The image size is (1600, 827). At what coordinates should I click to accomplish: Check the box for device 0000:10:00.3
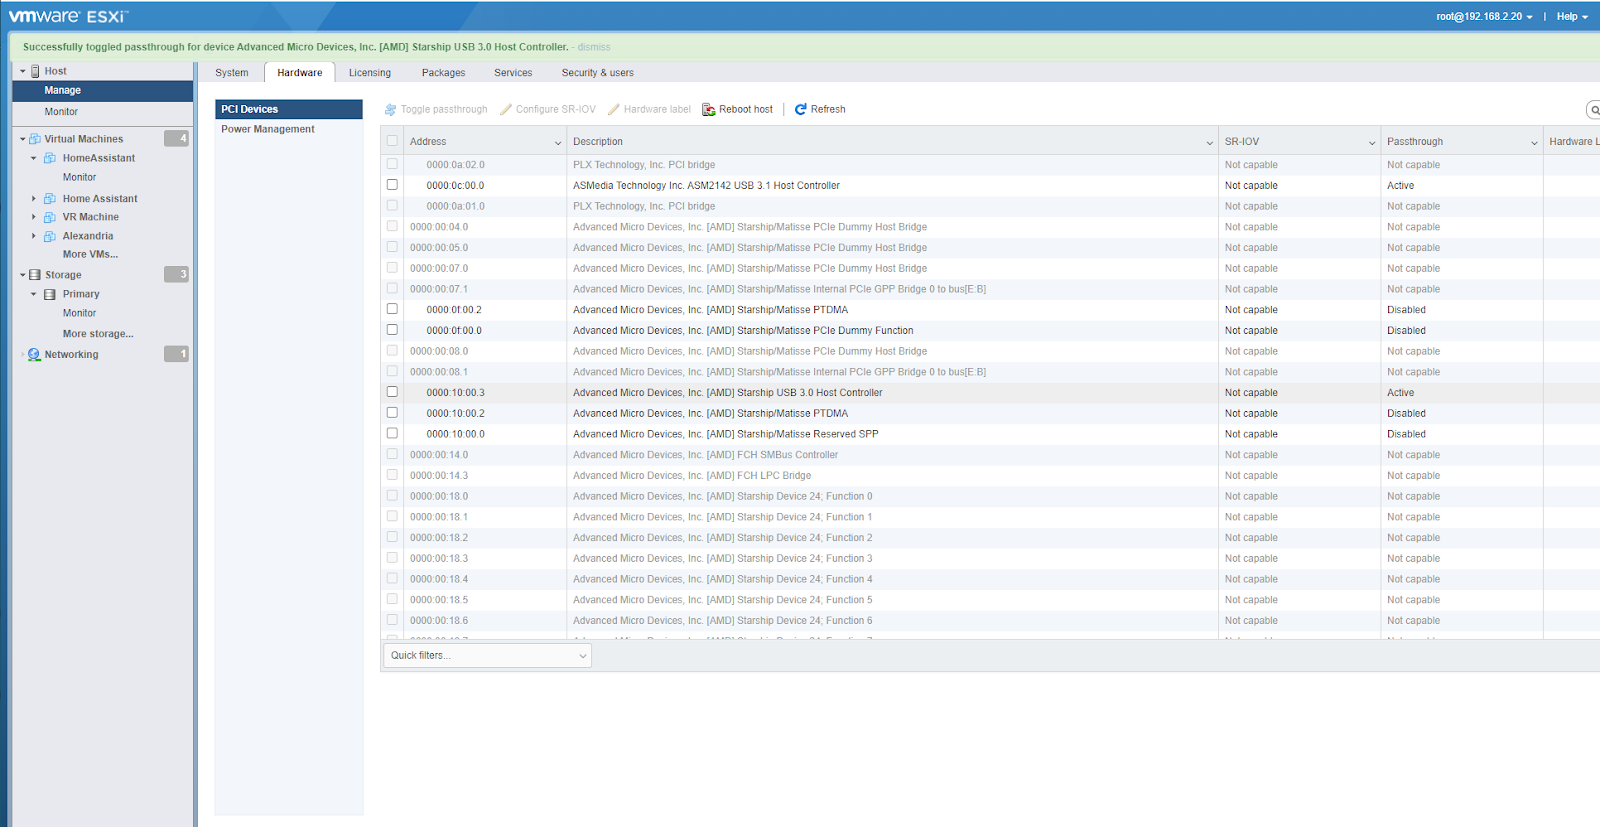(392, 392)
